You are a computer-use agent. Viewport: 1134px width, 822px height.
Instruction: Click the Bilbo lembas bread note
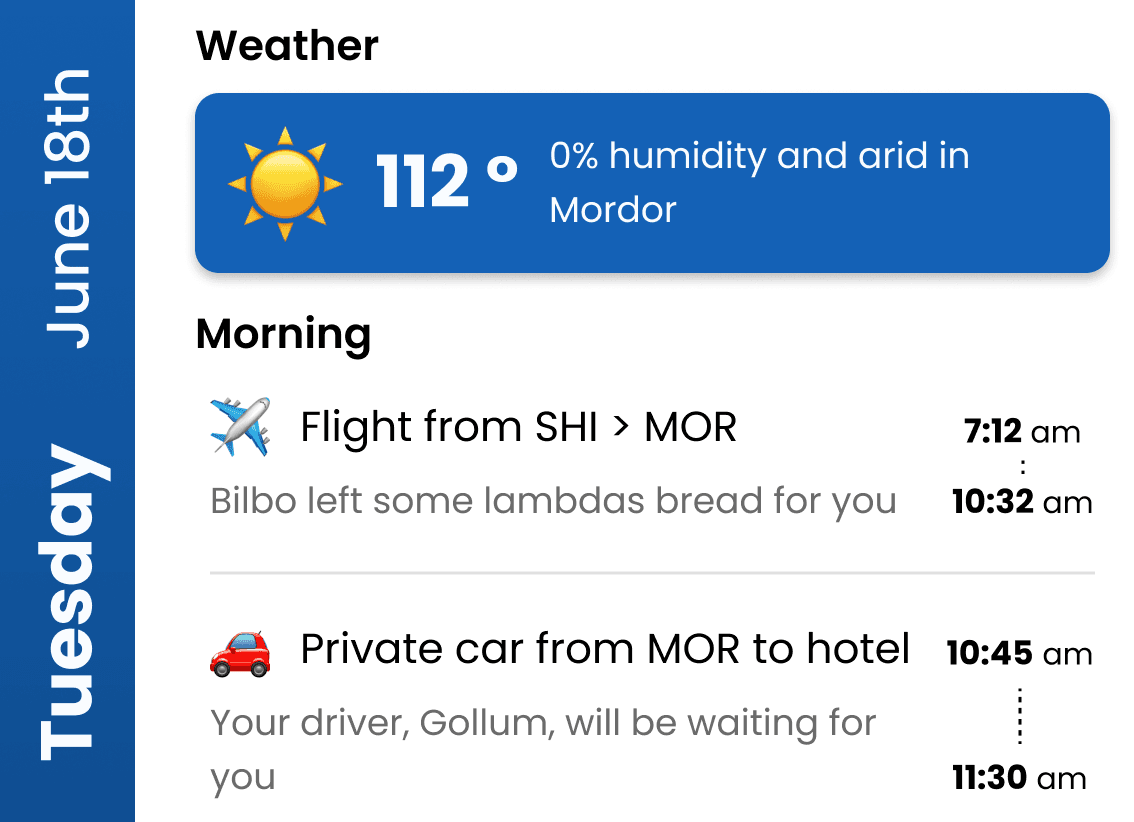point(553,501)
